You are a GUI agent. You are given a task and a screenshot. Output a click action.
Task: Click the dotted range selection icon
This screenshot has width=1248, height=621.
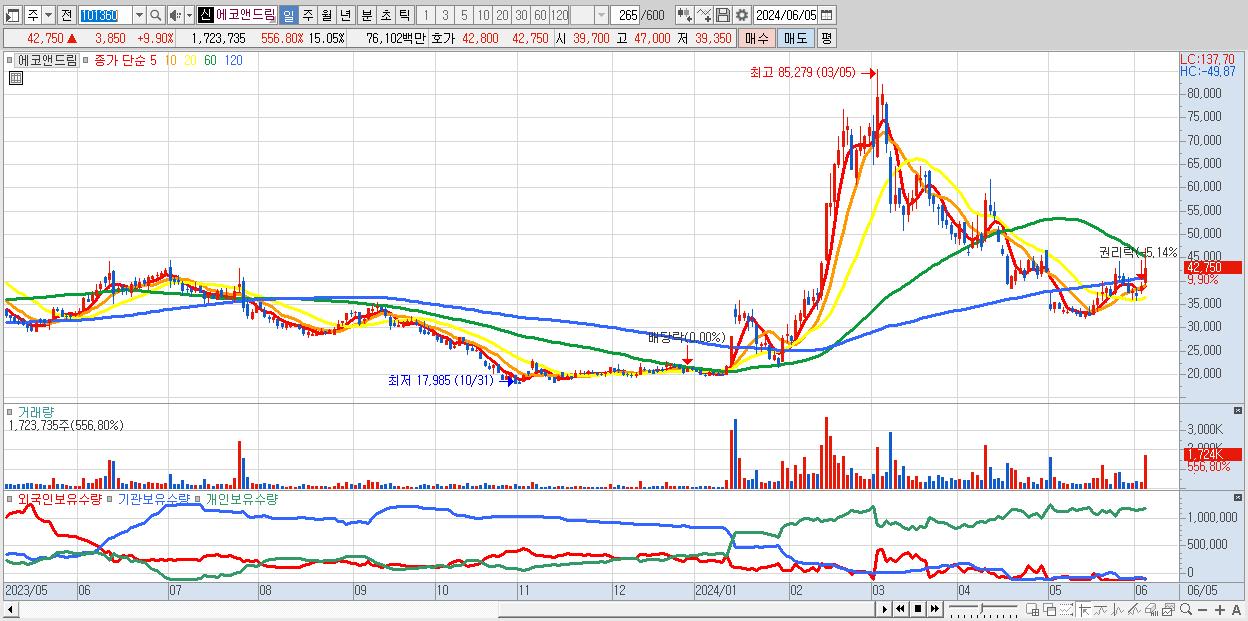(x=1066, y=610)
